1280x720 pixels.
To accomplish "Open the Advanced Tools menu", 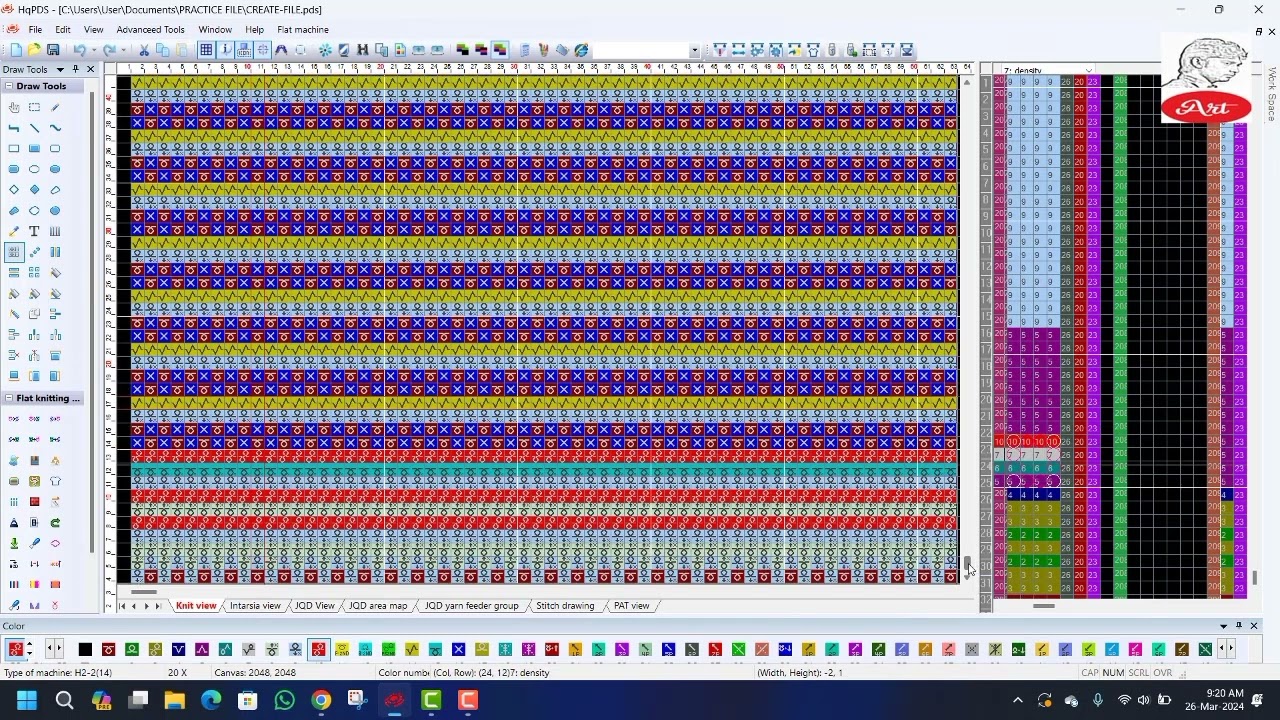I will pyautogui.click(x=150, y=30).
